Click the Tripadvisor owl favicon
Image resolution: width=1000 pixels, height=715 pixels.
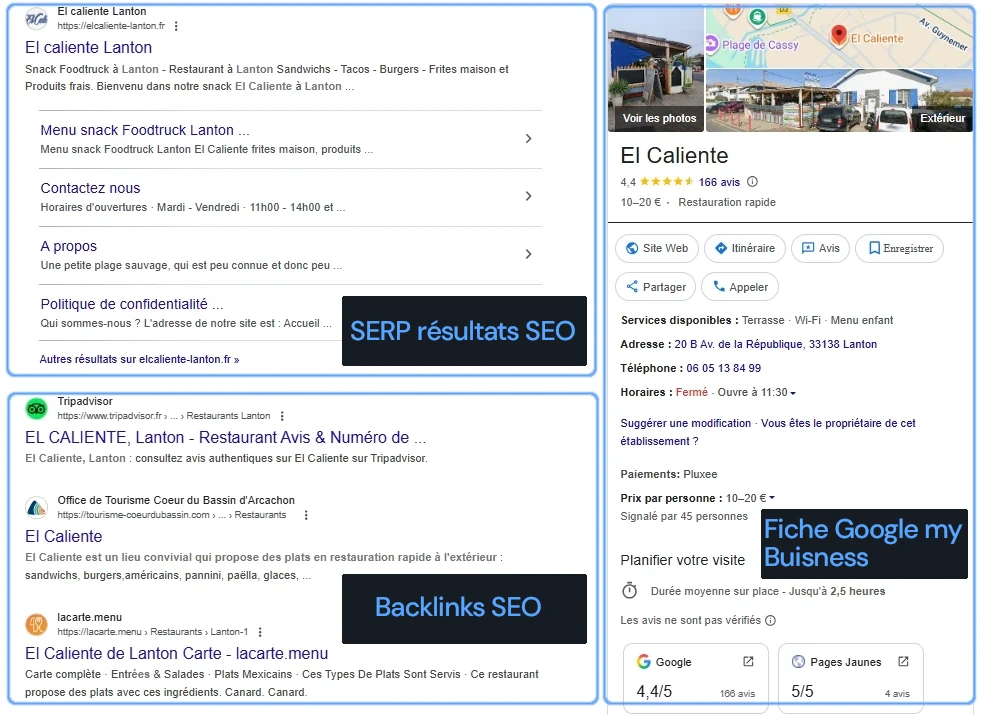click(x=36, y=408)
